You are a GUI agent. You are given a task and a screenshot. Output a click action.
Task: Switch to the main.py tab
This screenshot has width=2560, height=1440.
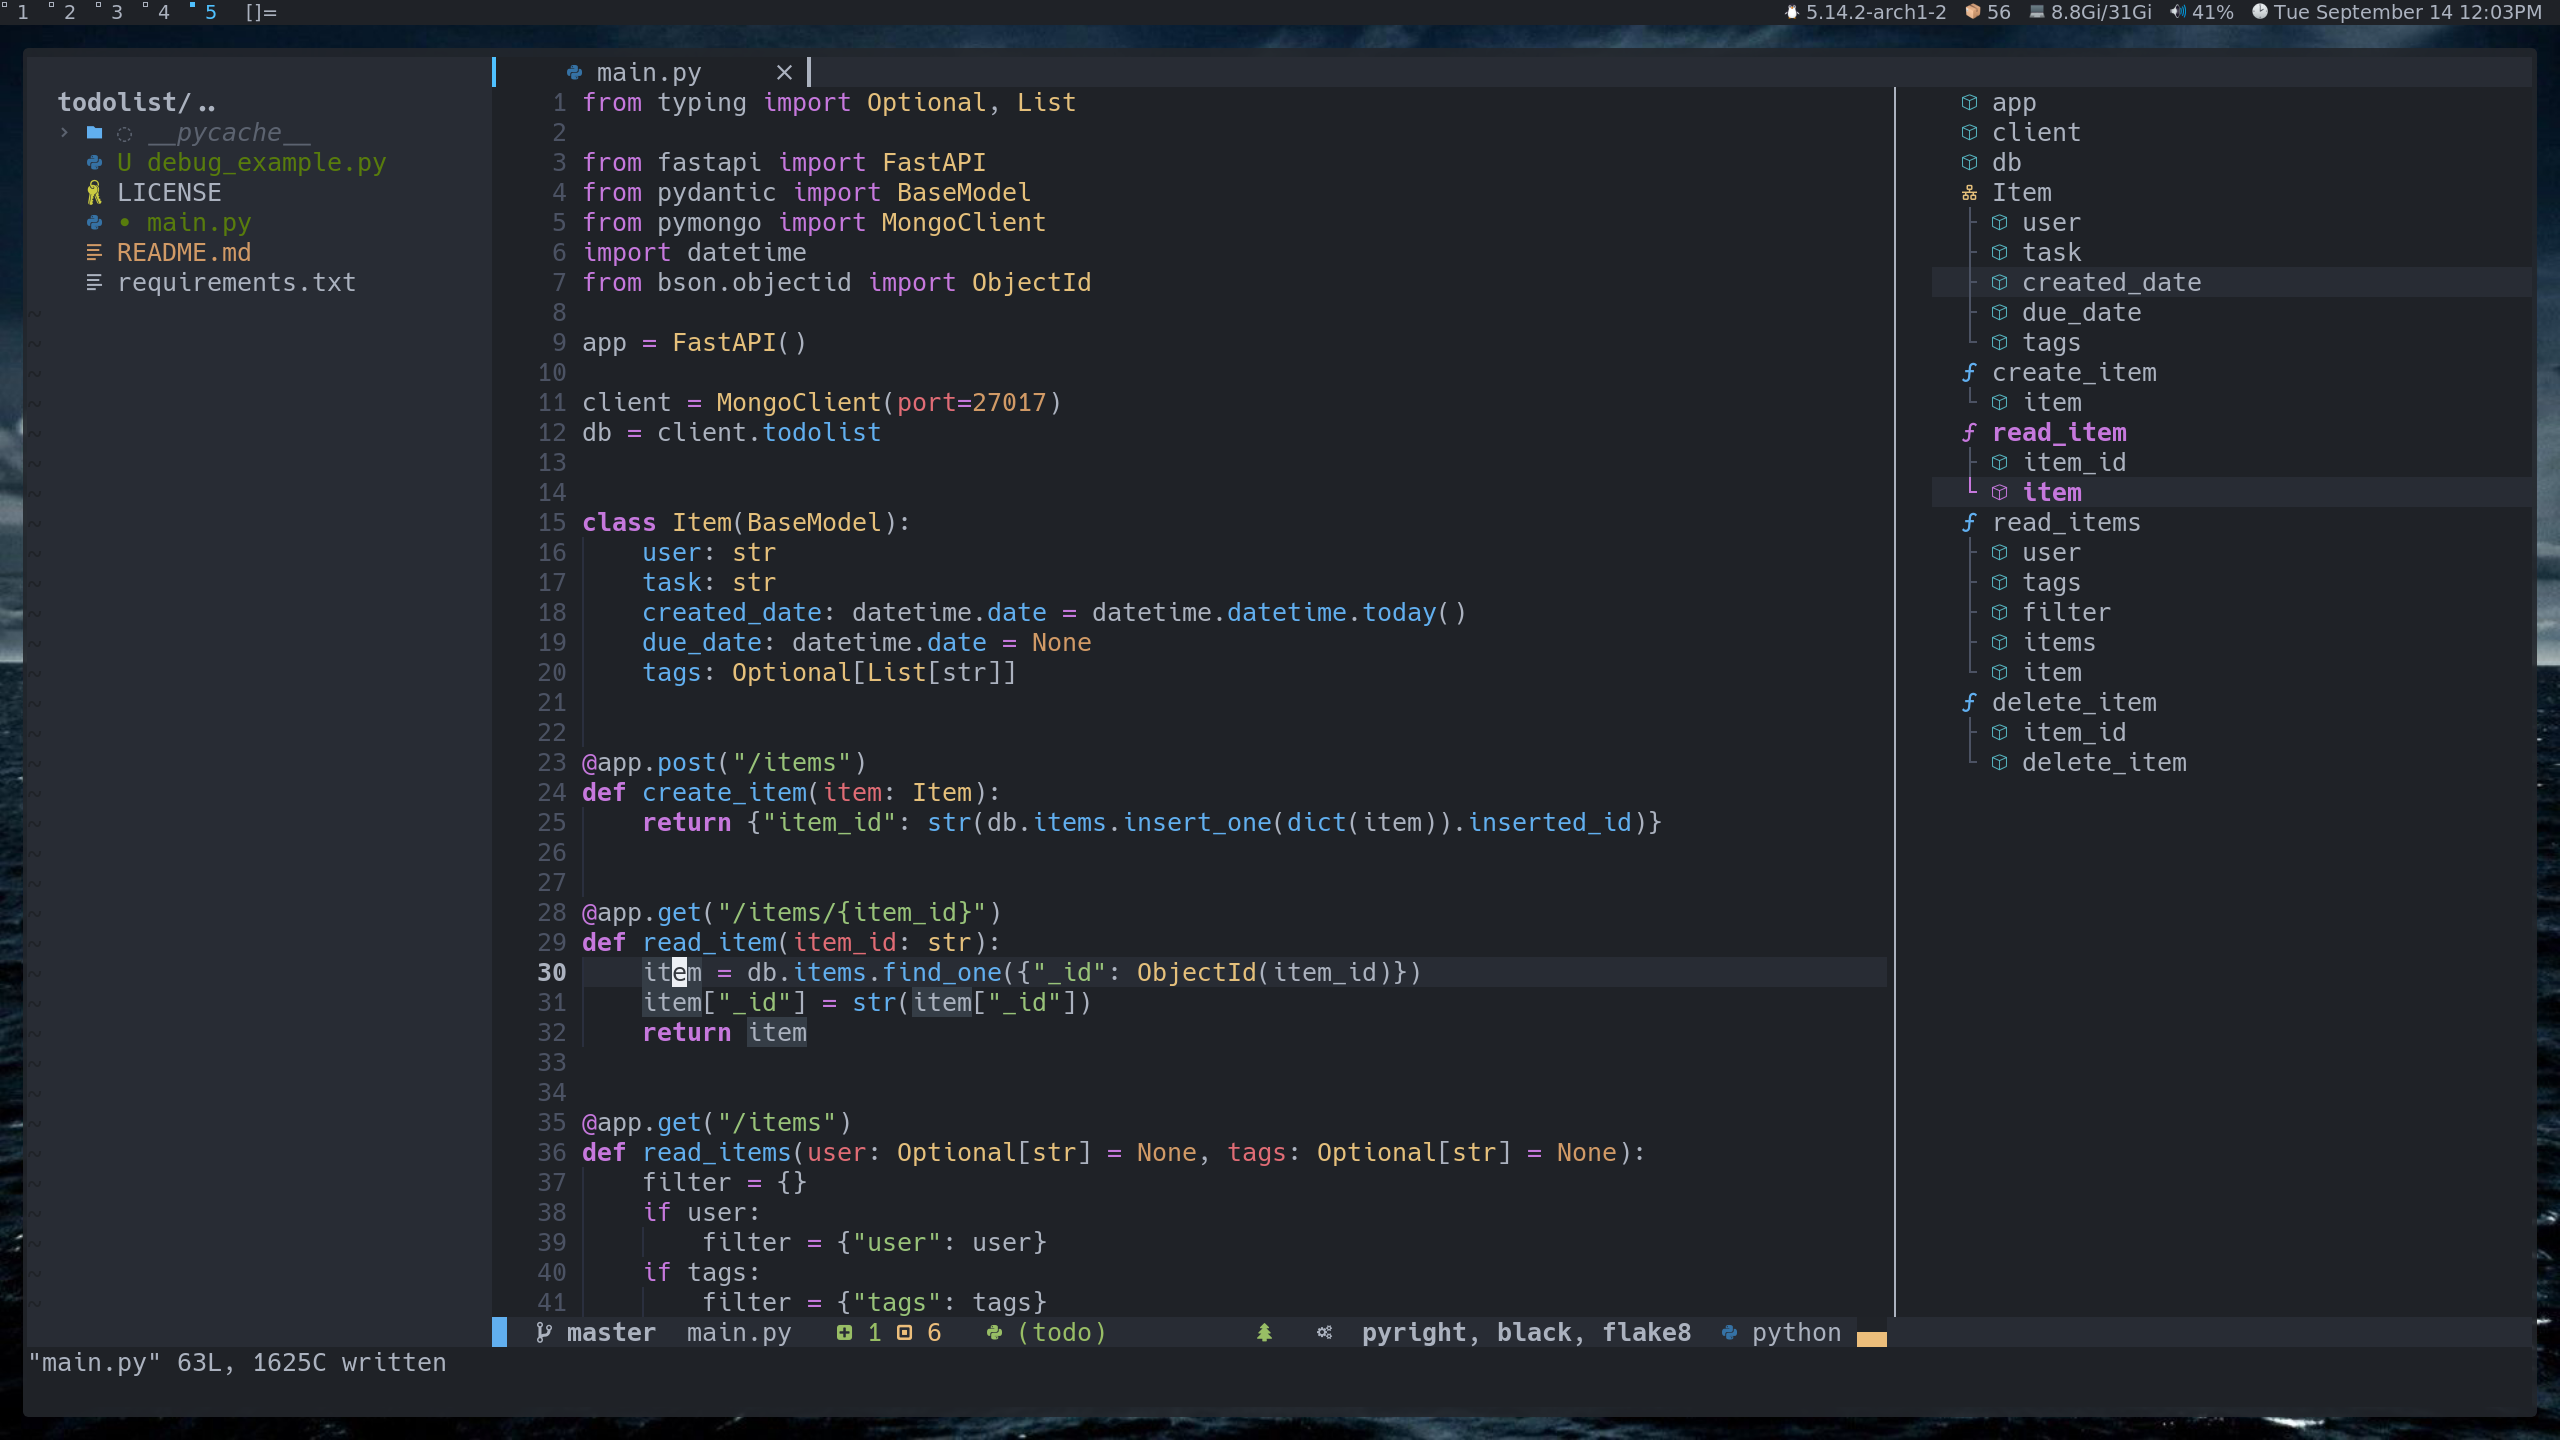649,72
